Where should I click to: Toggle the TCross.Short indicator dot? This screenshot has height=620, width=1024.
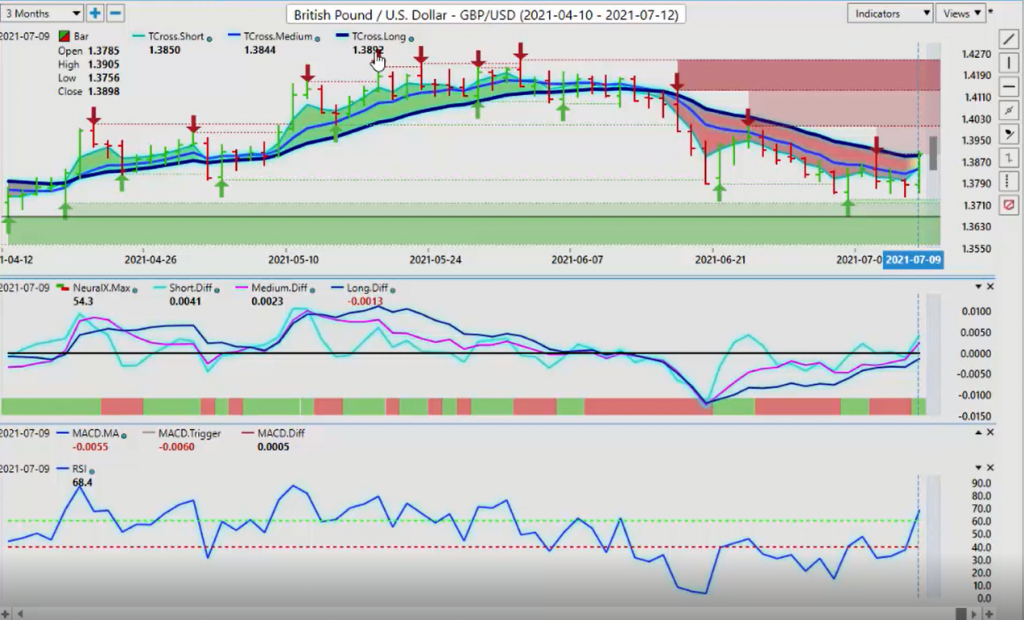tap(210, 39)
